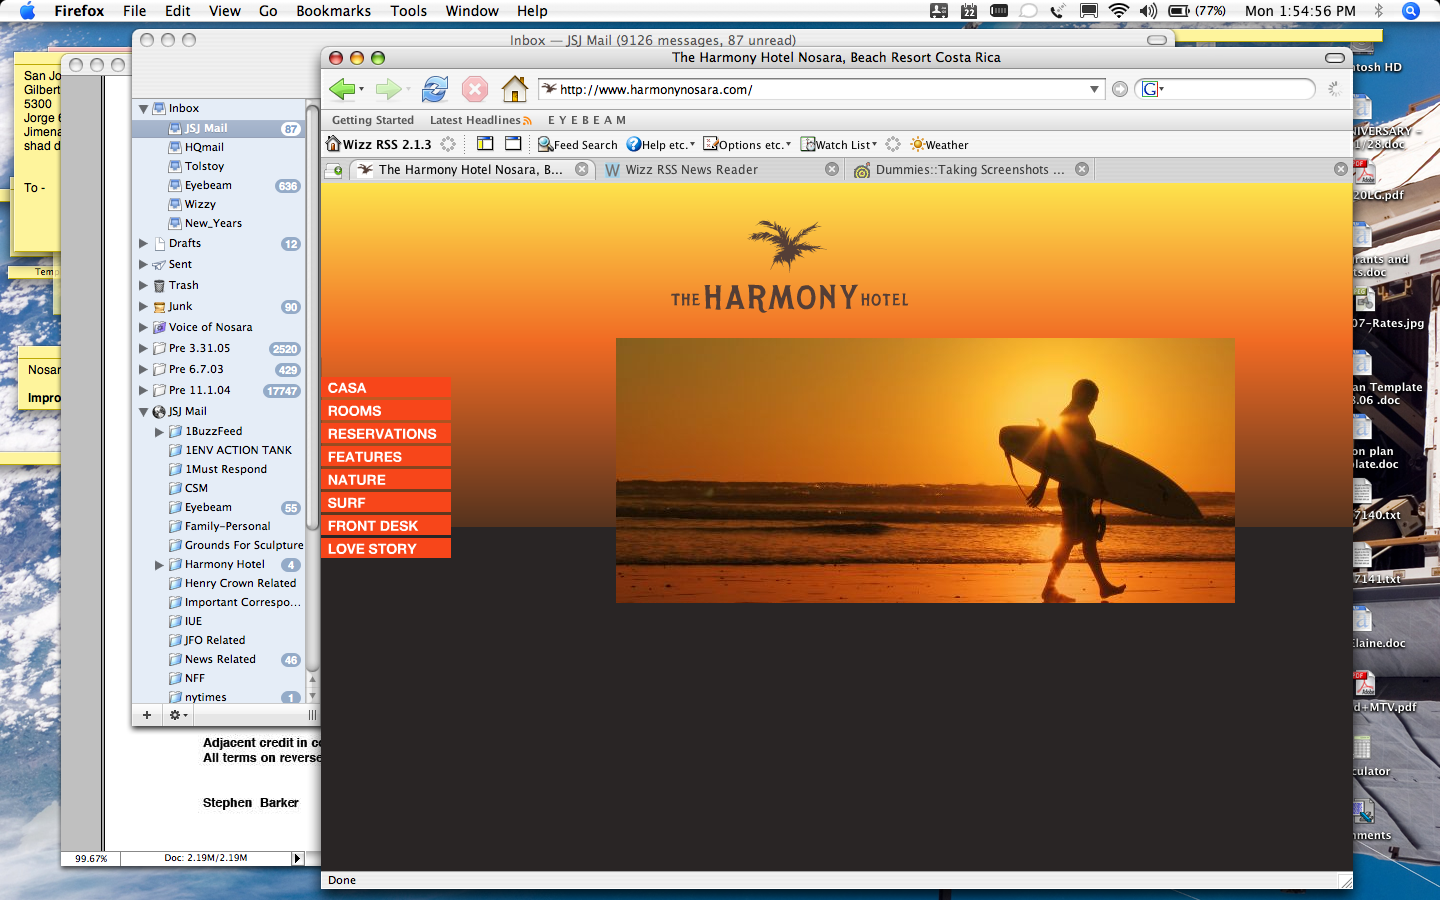Viewport: 1440px width, 900px height.
Task: Close the Harmony Hotel Nosara tab
Action: pyautogui.click(x=582, y=169)
